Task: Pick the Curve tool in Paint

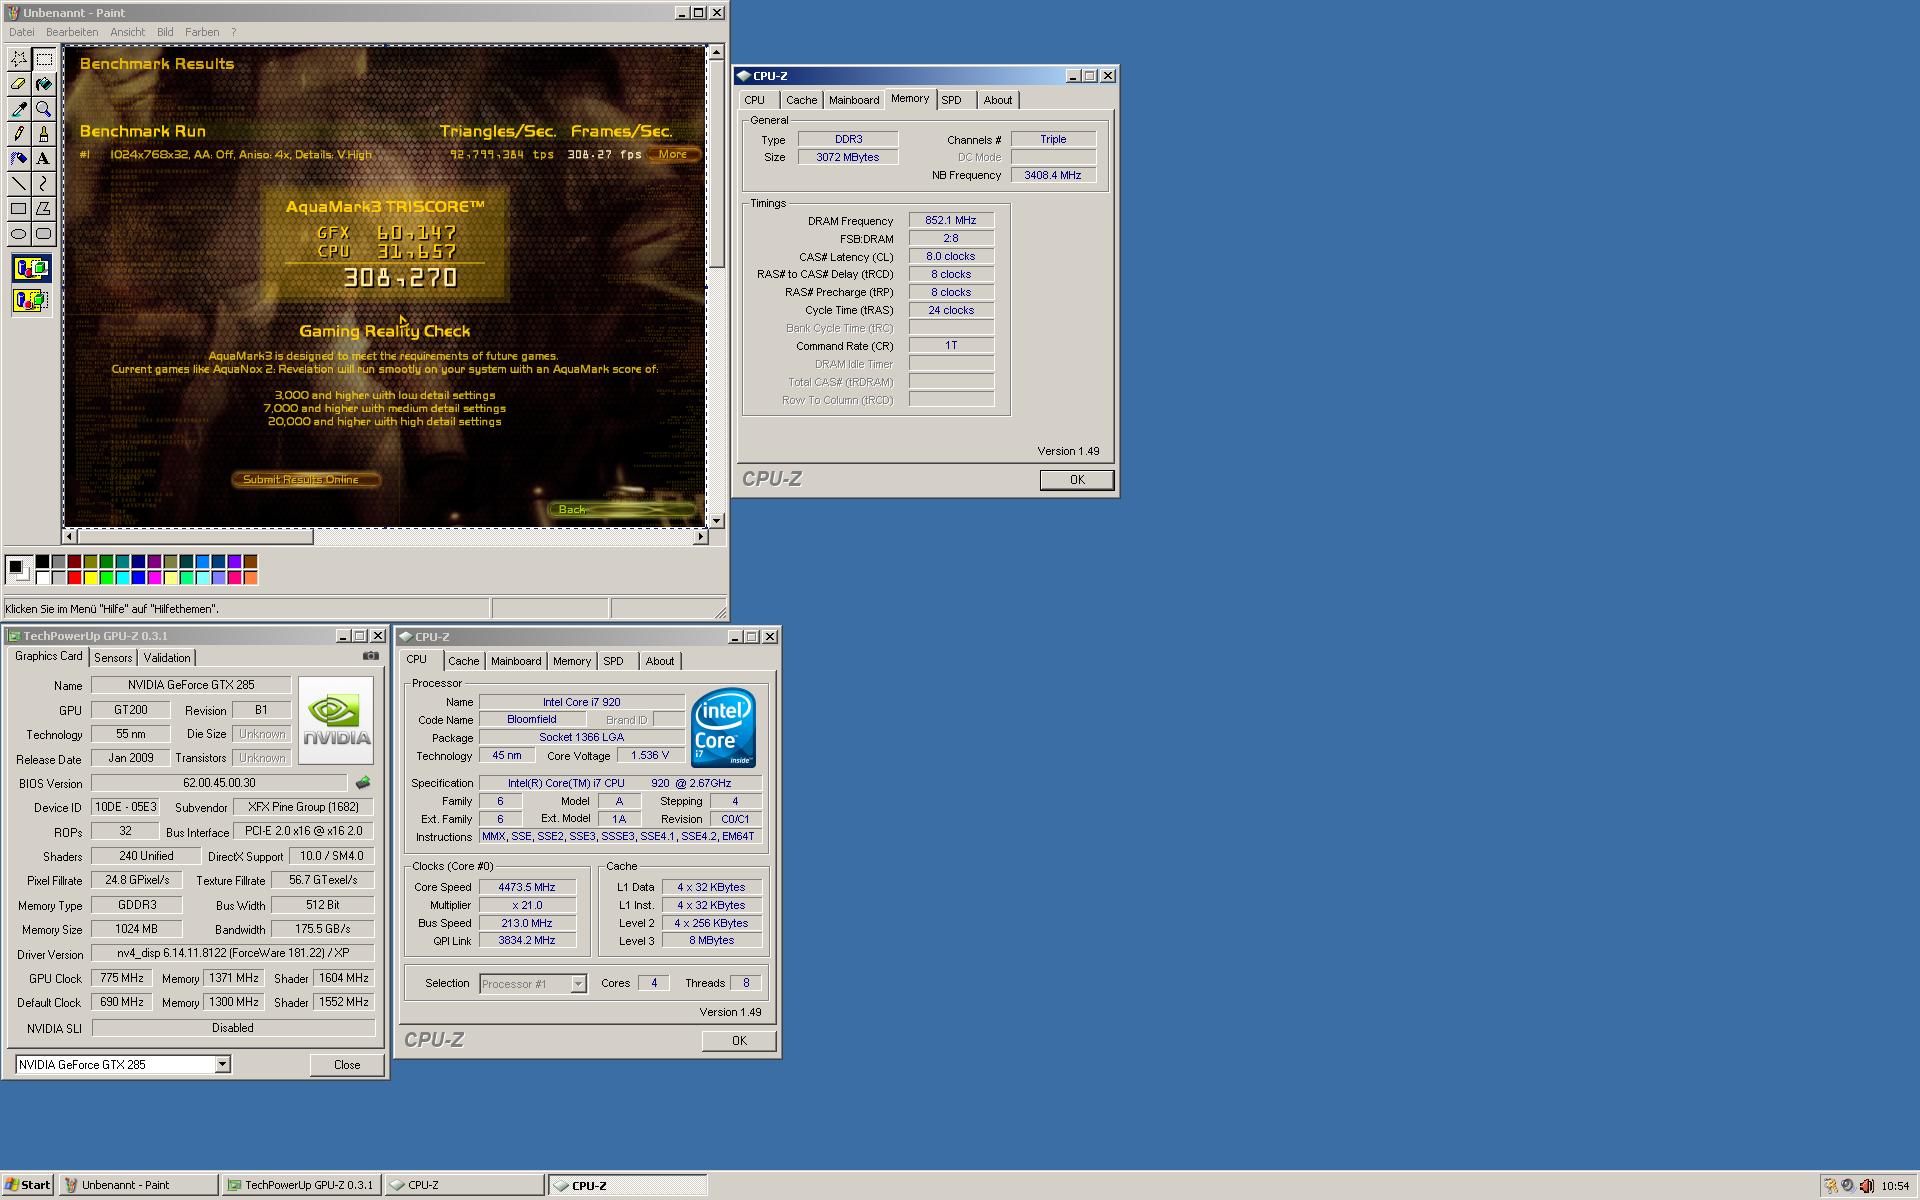Action: (x=43, y=184)
